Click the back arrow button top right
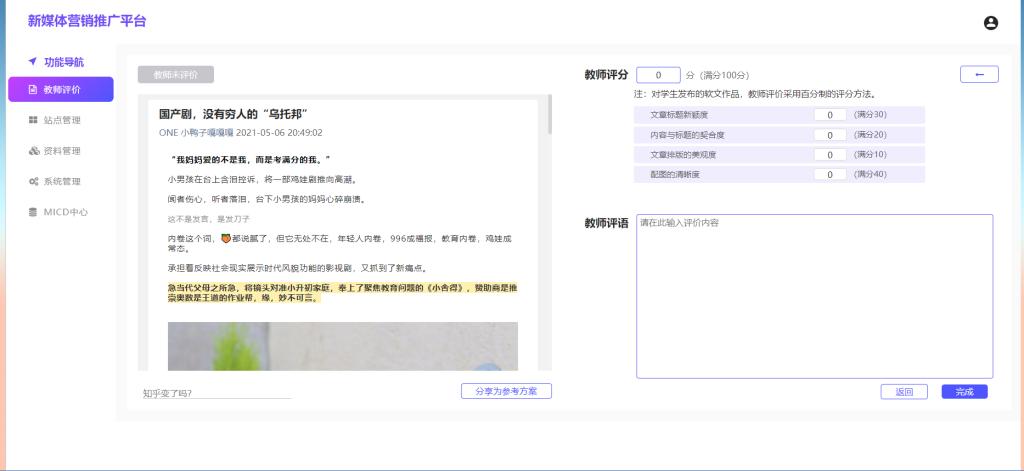 tap(979, 74)
